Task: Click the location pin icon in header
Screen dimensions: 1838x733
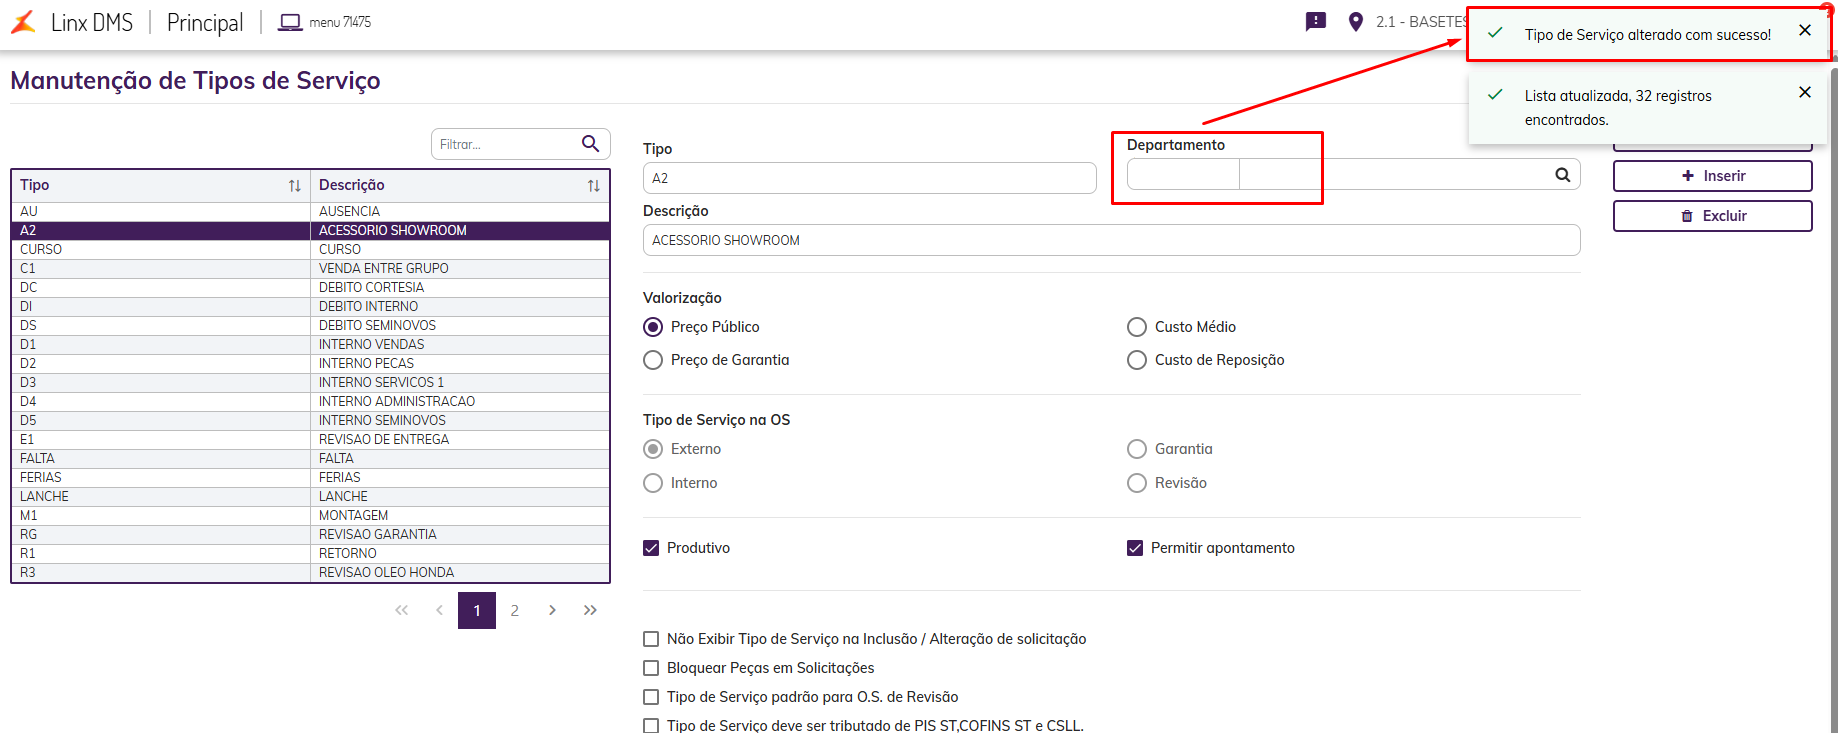Action: 1355,22
